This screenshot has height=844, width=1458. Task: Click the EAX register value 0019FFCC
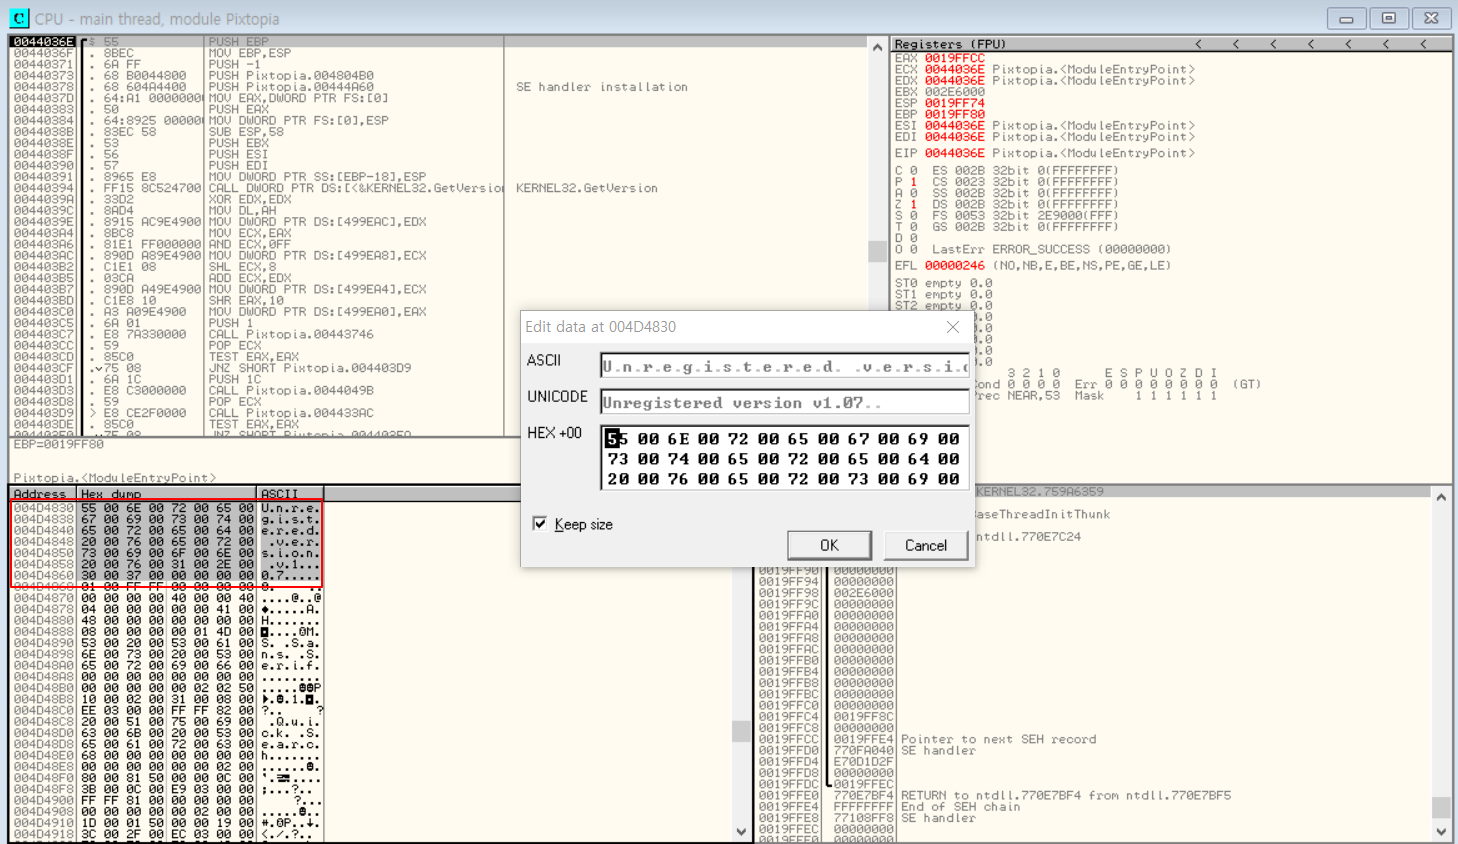[x=954, y=58]
